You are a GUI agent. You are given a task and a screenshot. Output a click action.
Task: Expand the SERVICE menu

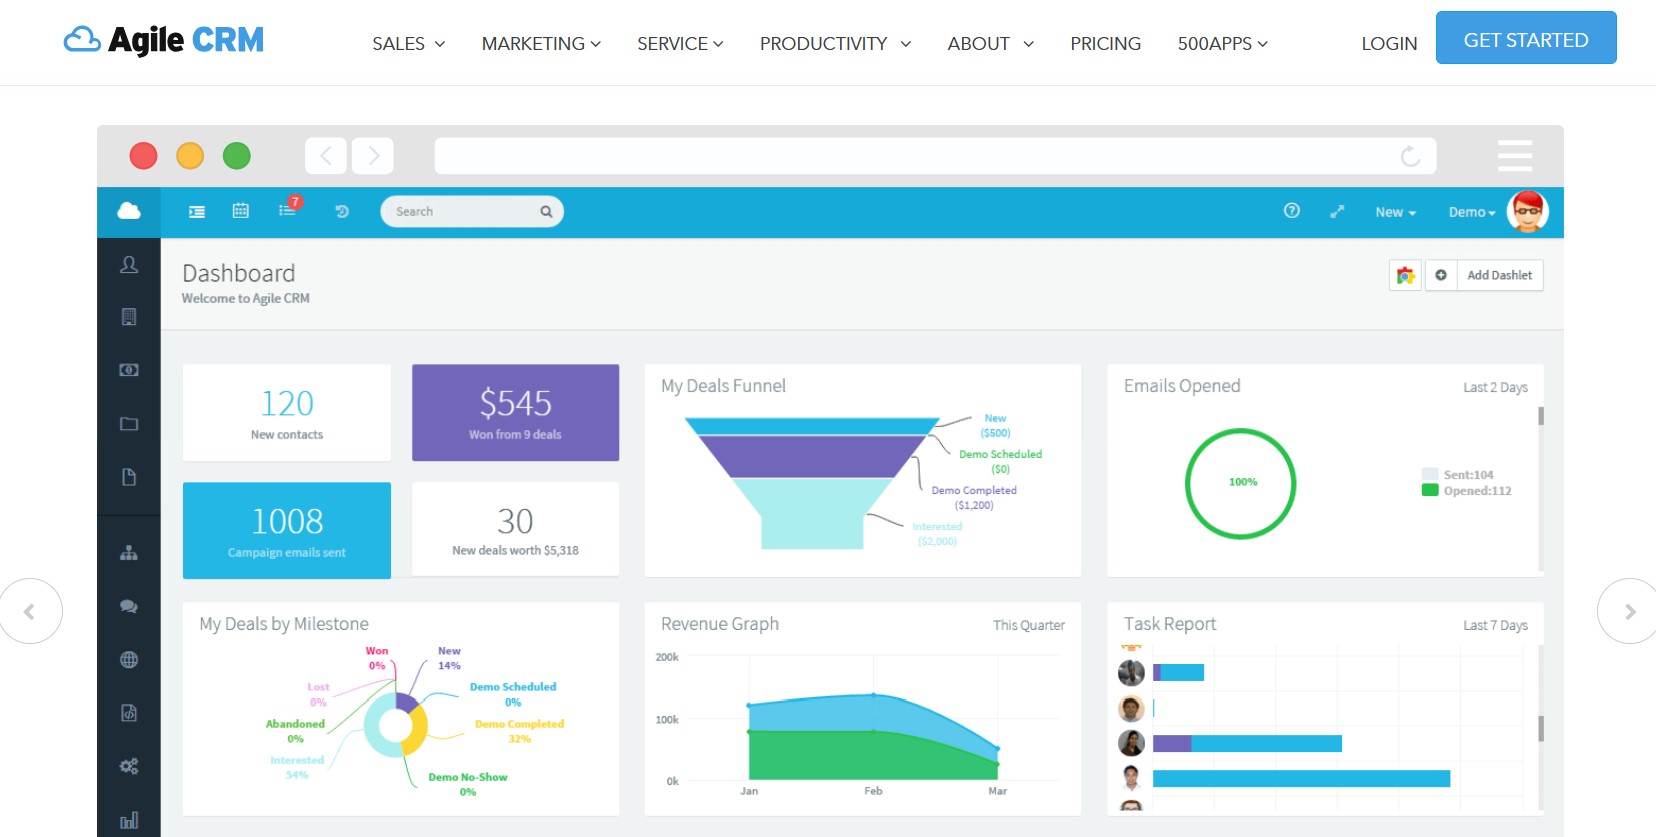(680, 44)
